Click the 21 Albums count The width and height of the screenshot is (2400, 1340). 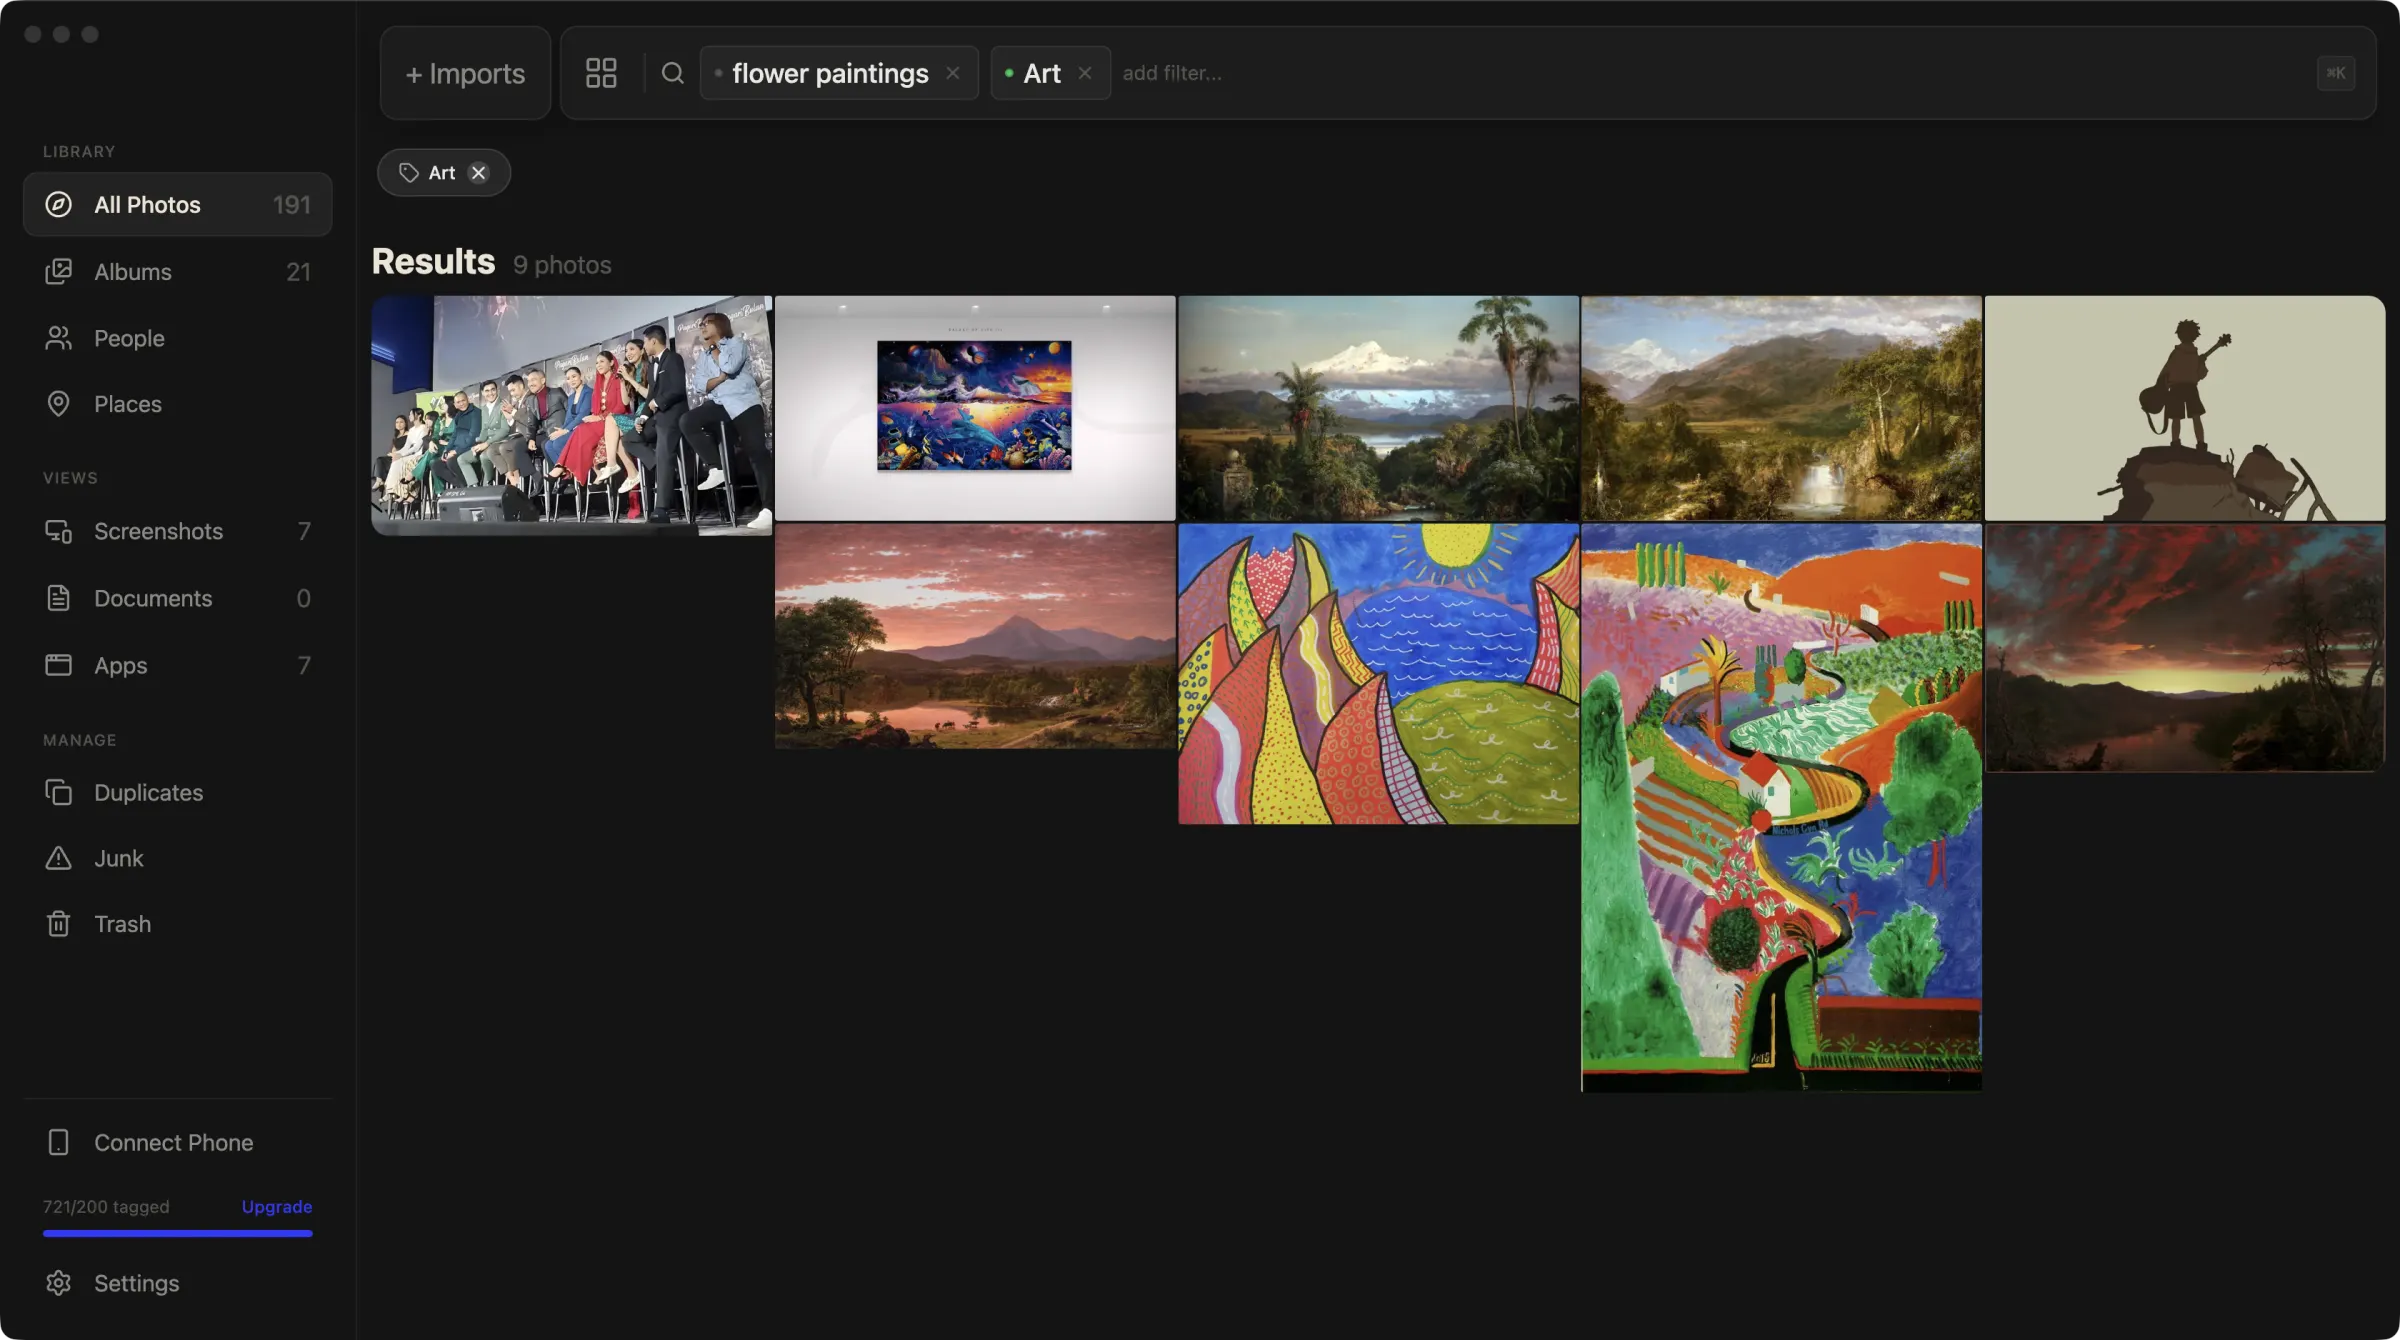coord(298,272)
